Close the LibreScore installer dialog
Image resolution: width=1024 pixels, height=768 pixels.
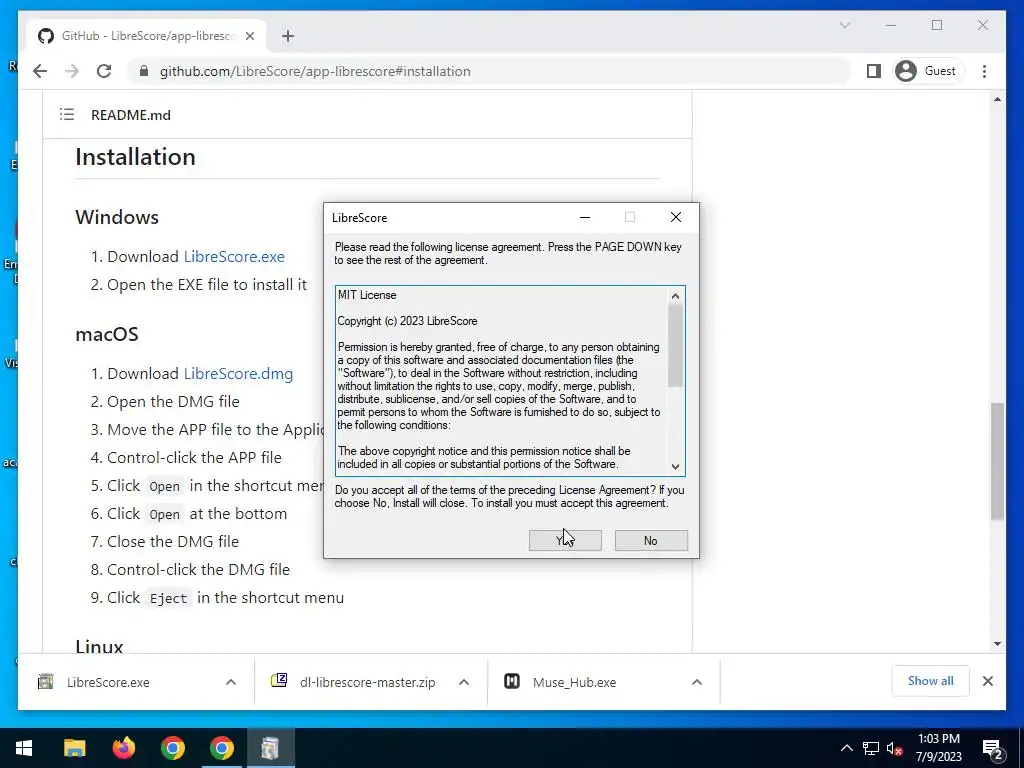pos(676,217)
